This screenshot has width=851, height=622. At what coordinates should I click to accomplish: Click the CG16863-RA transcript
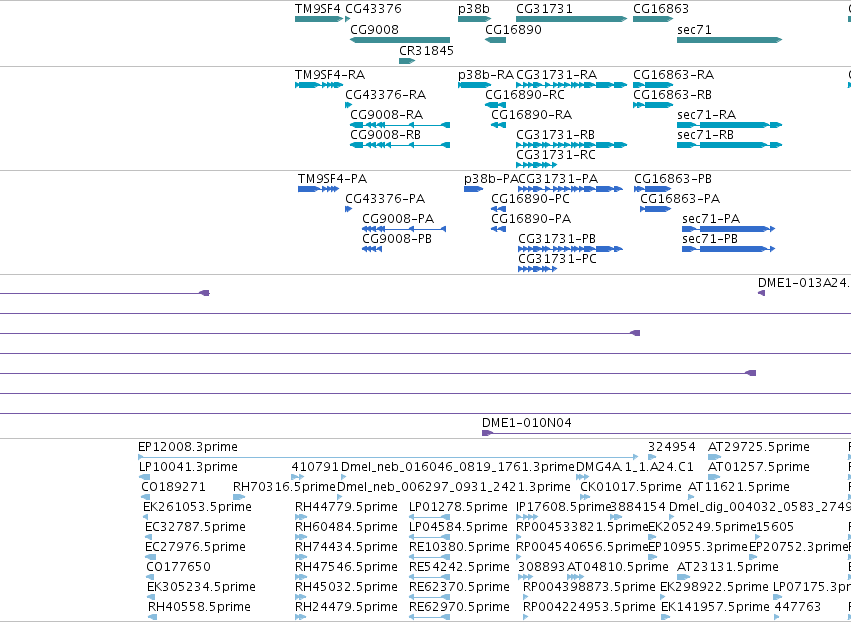point(653,85)
